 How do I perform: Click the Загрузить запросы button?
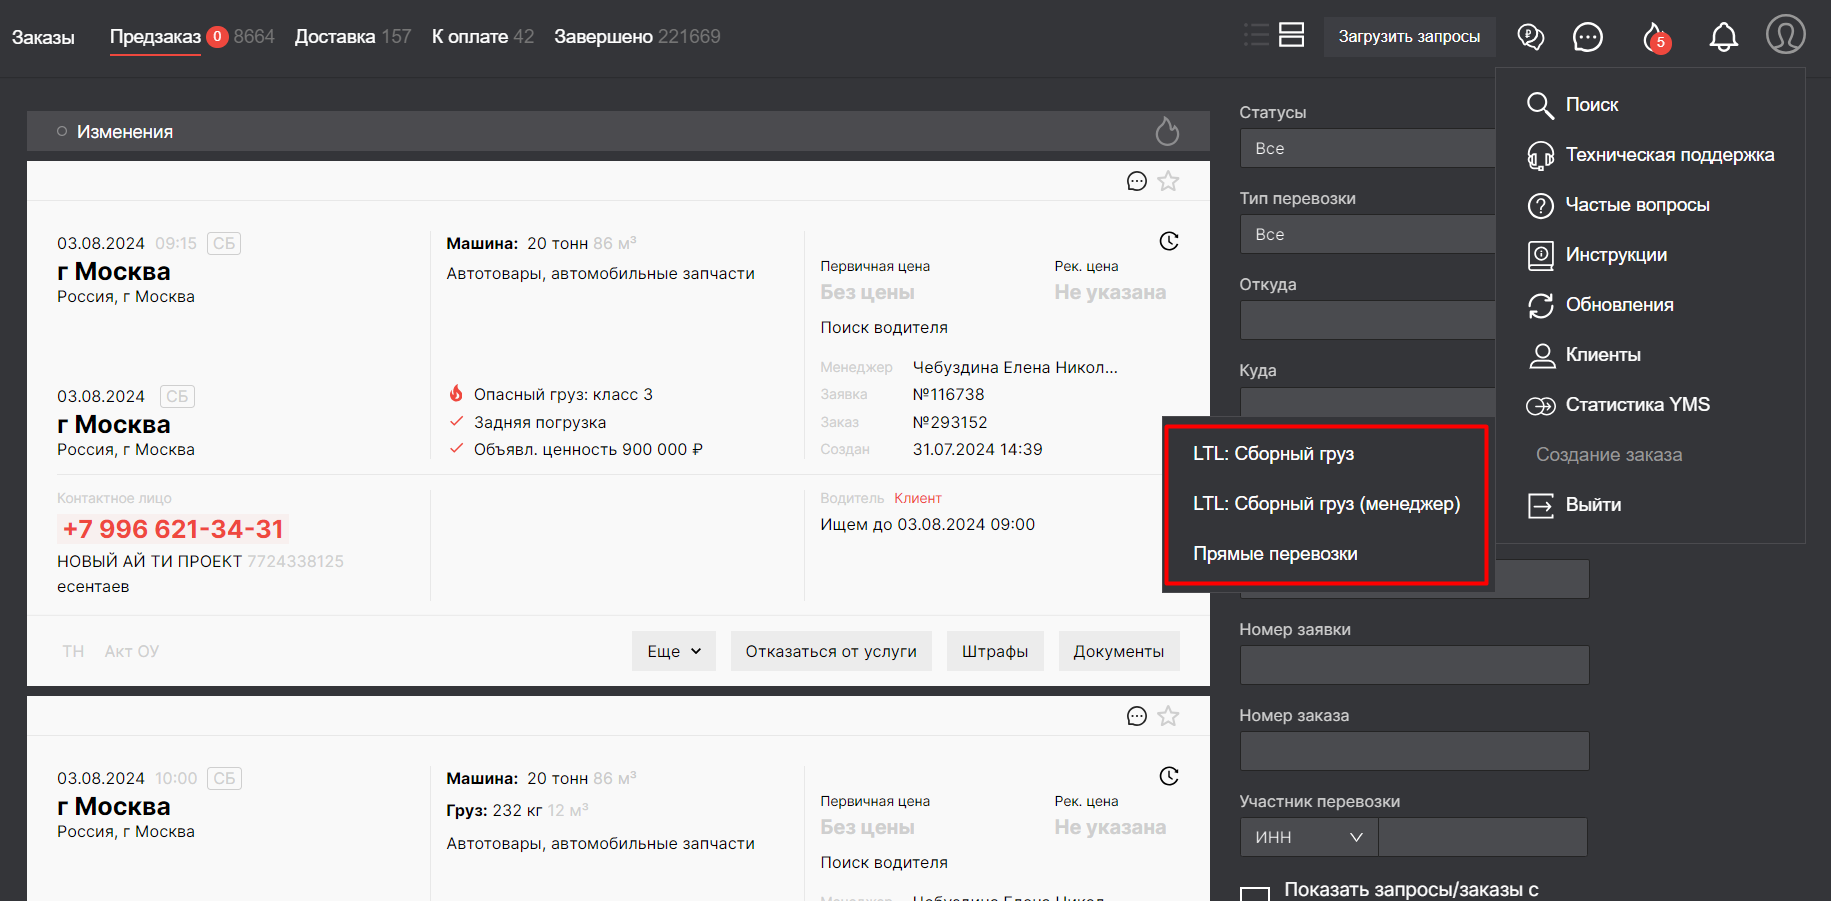point(1409,37)
